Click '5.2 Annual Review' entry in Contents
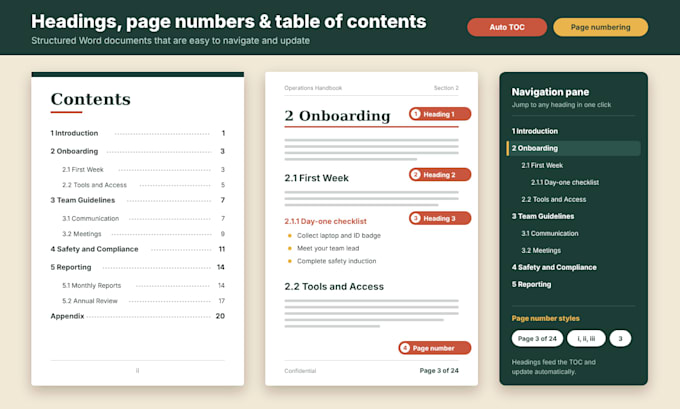The width and height of the screenshot is (680, 409). coord(143,301)
